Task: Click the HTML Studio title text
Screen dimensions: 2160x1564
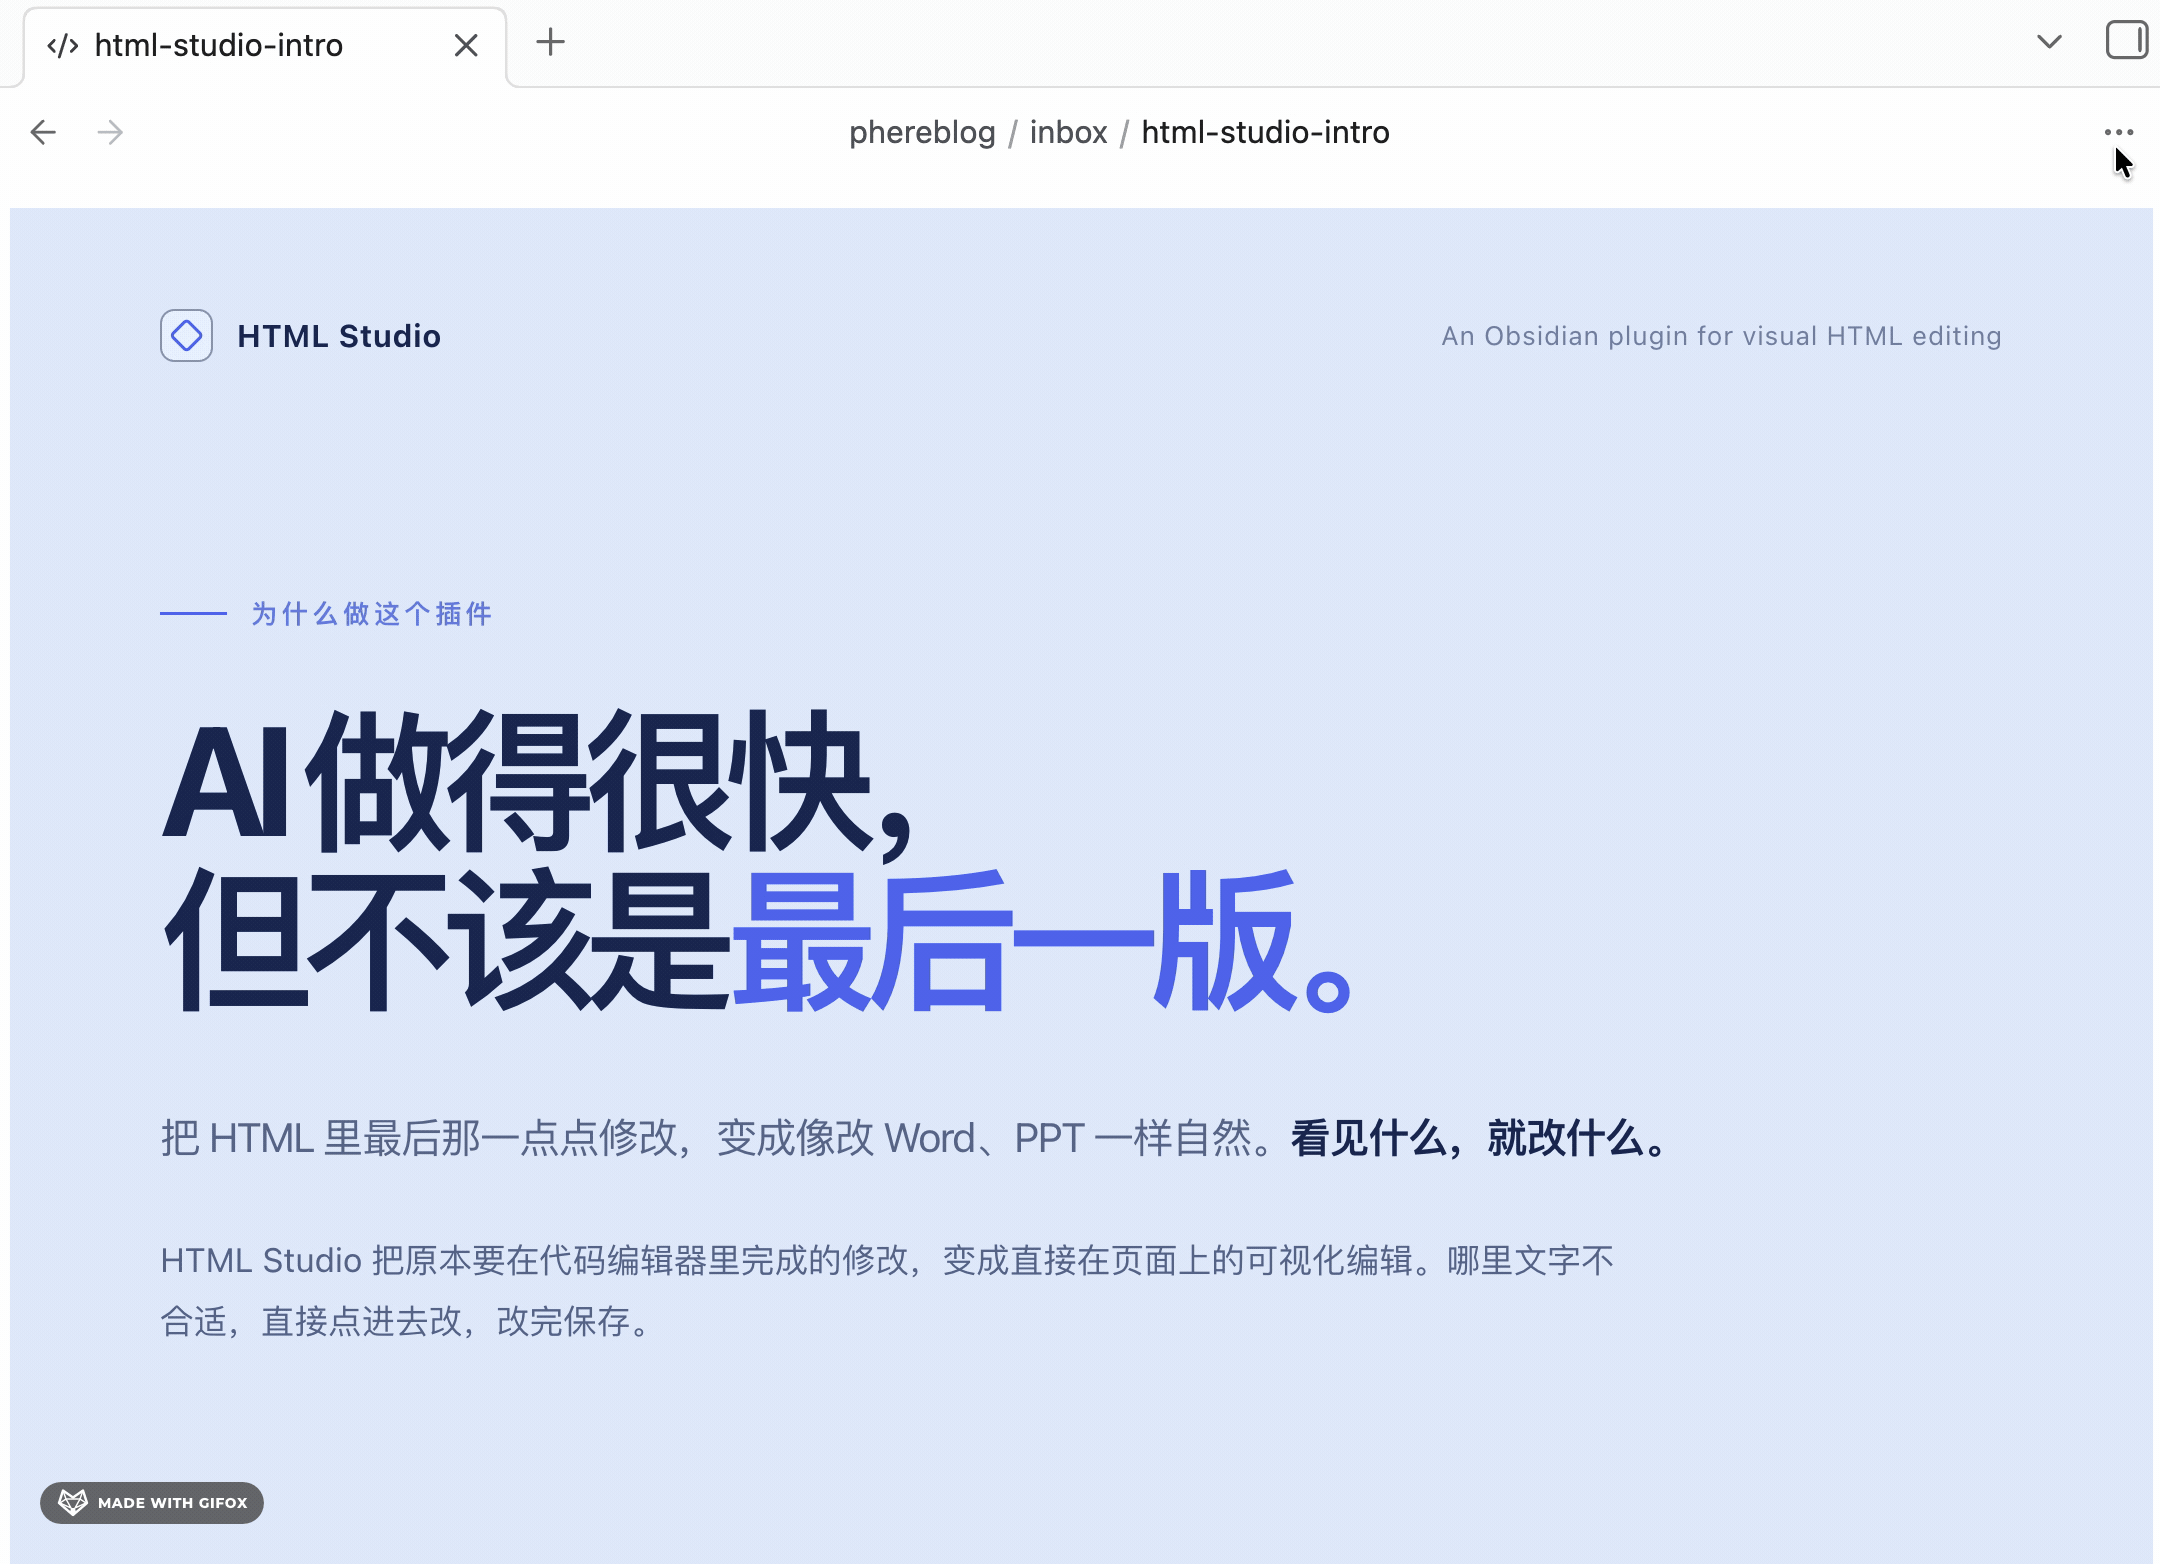Action: (339, 336)
